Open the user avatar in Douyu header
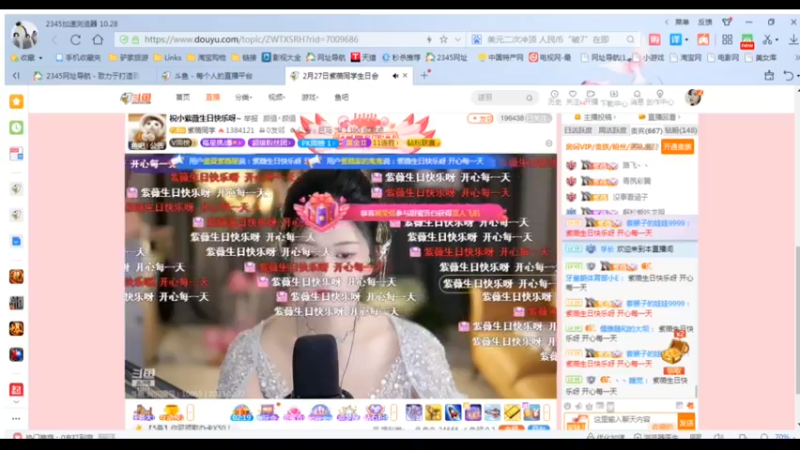Viewport: 800px width, 450px height. pyautogui.click(x=693, y=97)
